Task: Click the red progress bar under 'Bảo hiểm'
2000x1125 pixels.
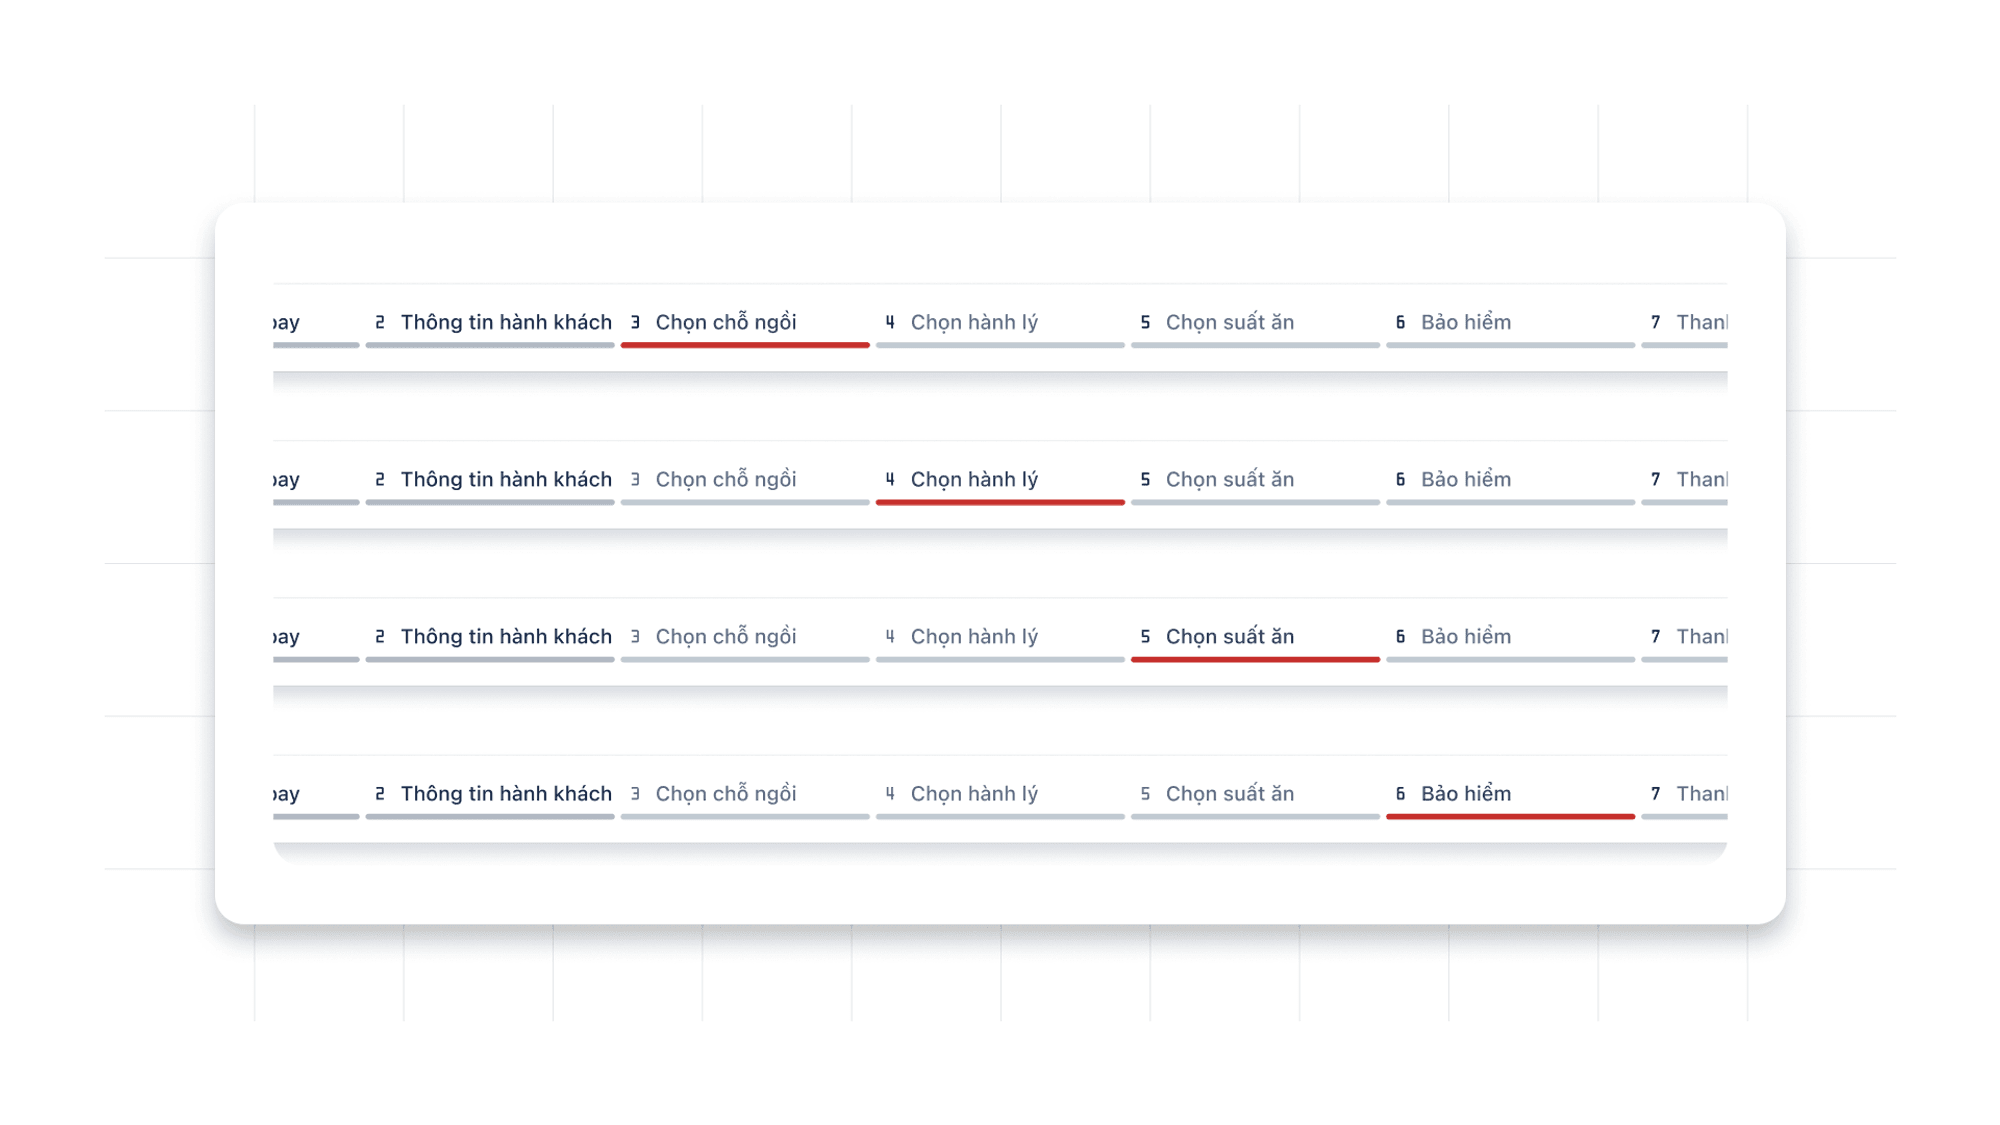Action: pos(1510,816)
